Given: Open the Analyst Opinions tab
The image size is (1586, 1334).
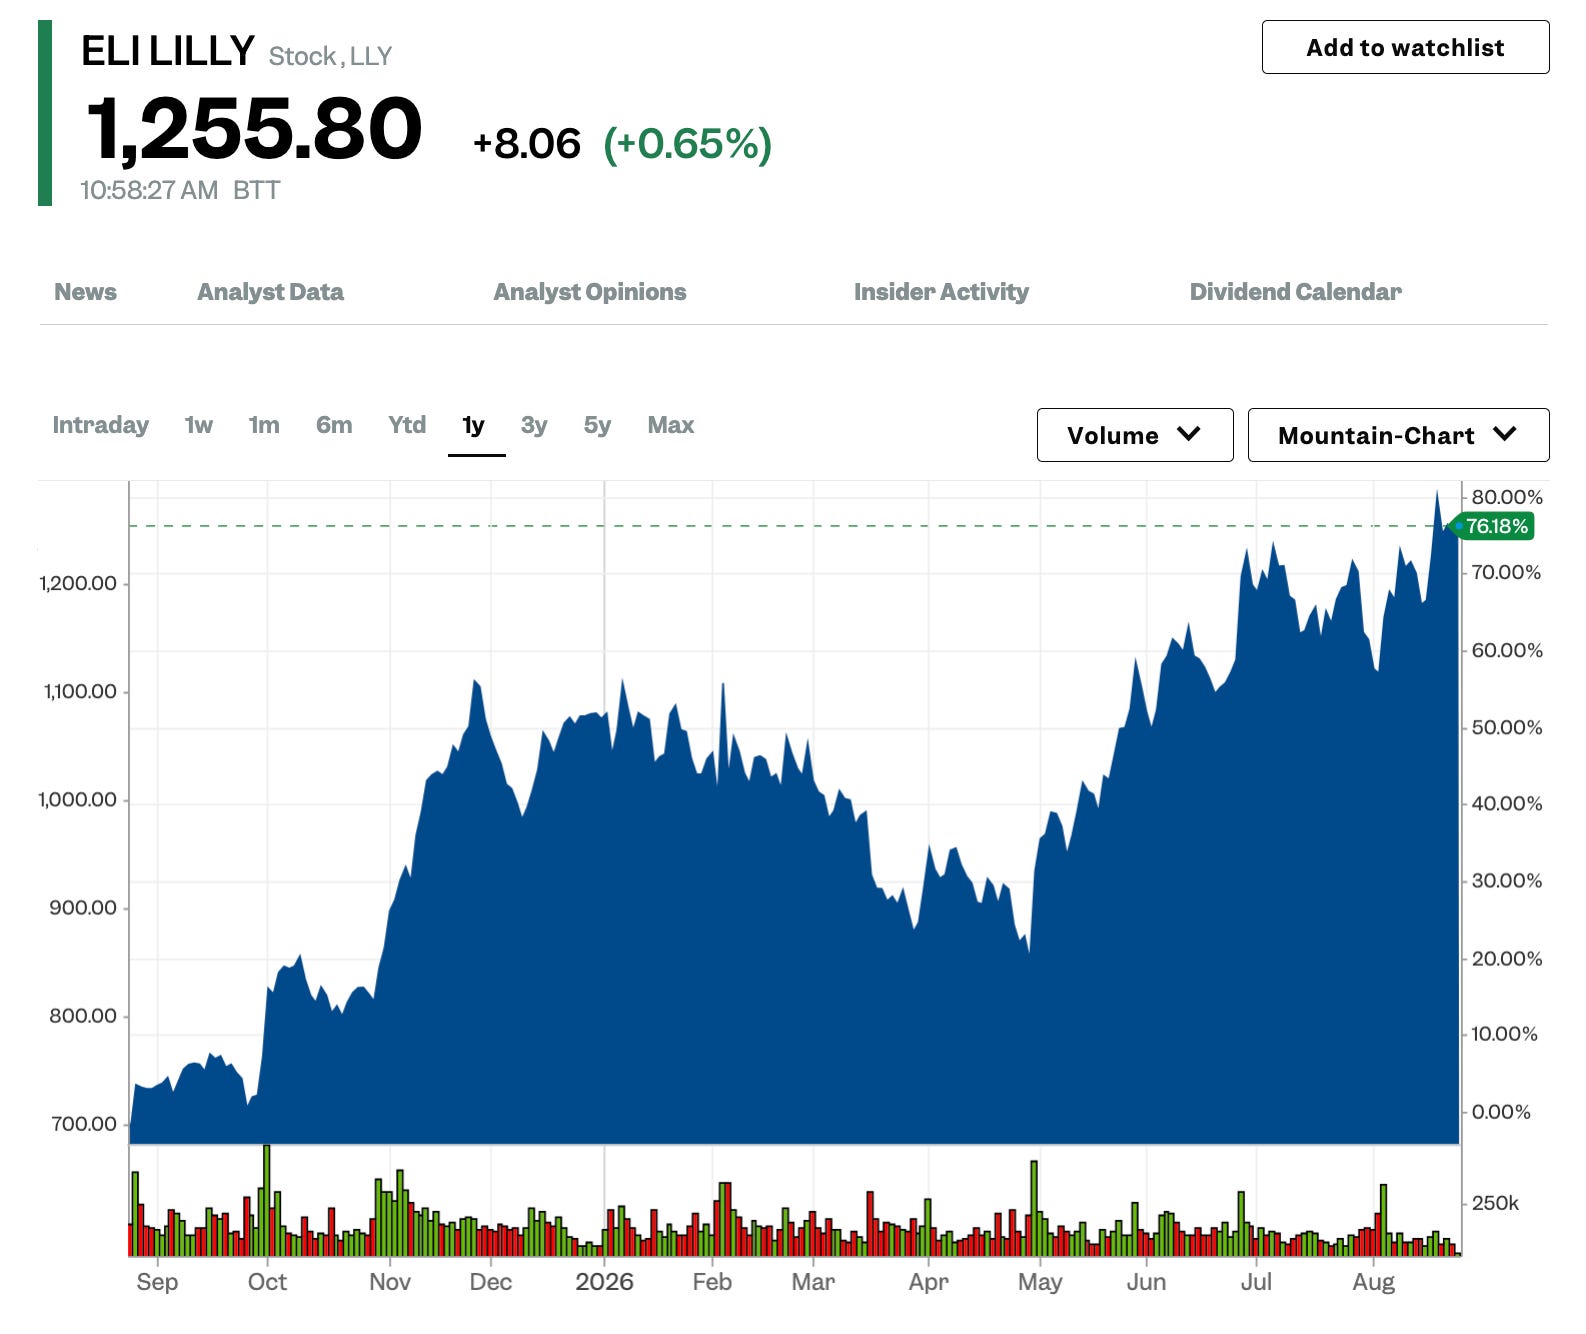Looking at the screenshot, I should (590, 292).
